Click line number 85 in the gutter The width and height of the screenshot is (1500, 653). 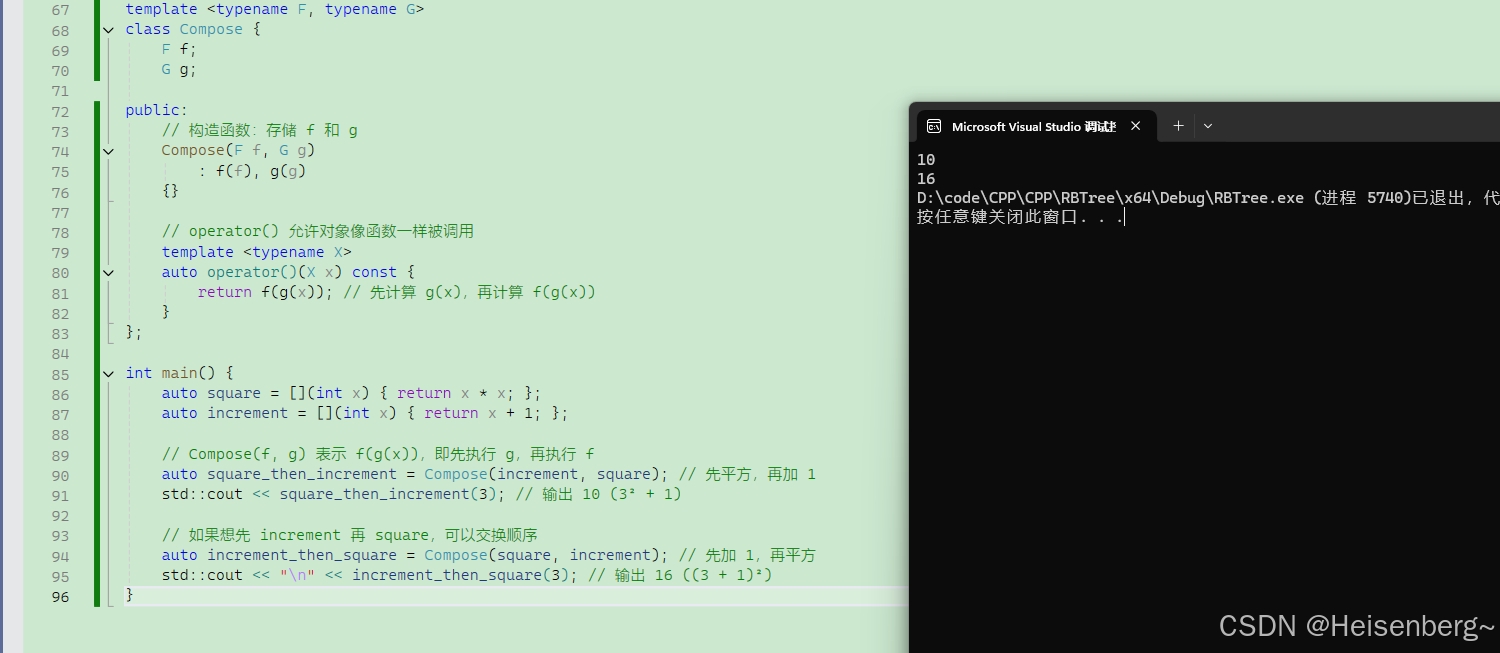60,374
